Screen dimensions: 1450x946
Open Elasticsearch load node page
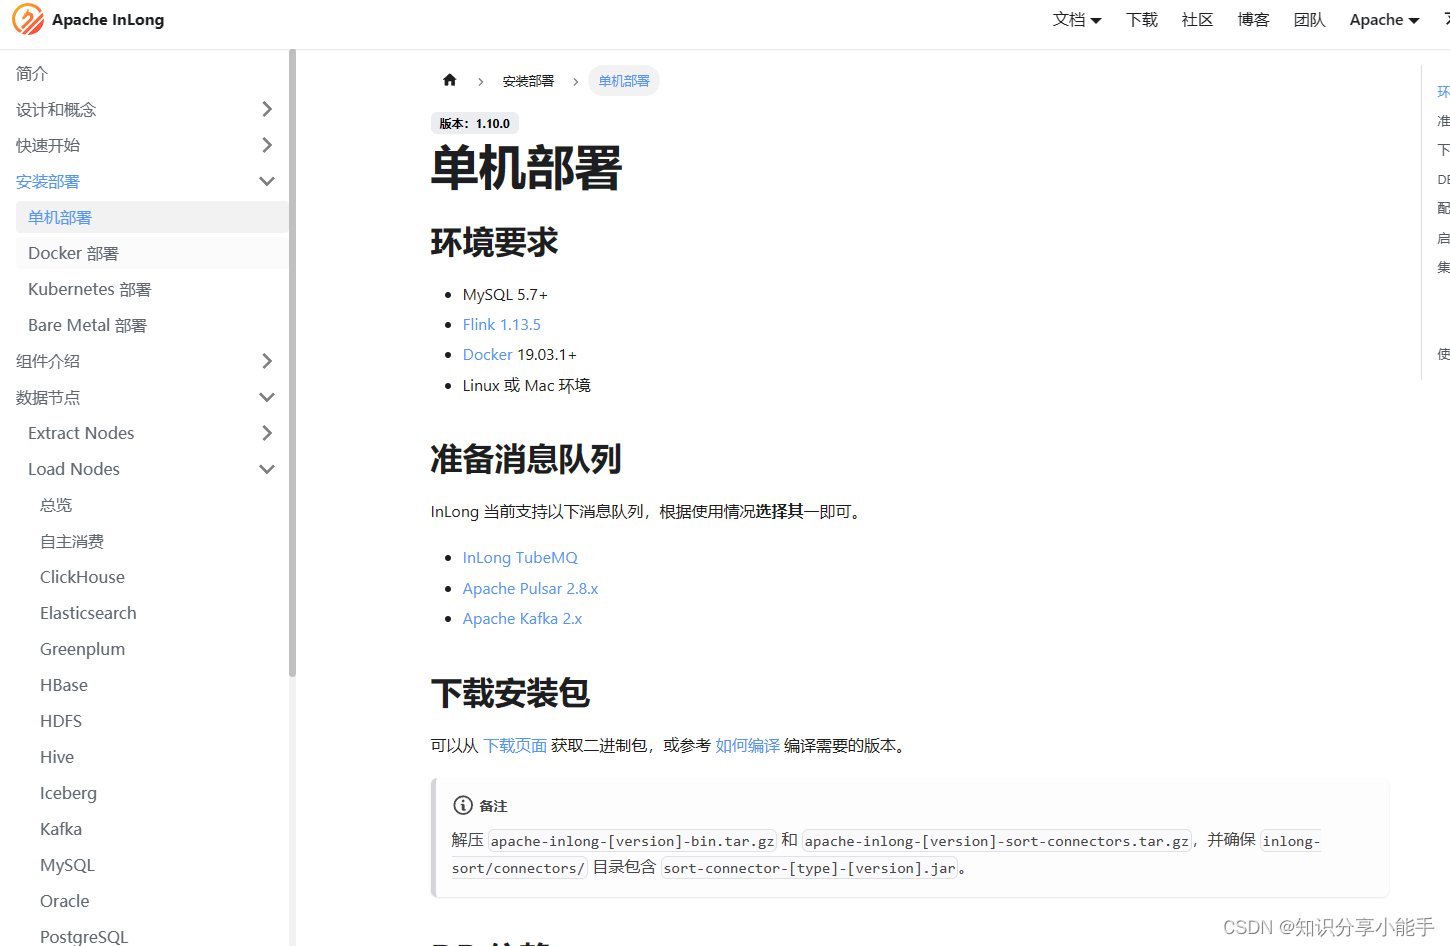pyautogui.click(x=88, y=613)
